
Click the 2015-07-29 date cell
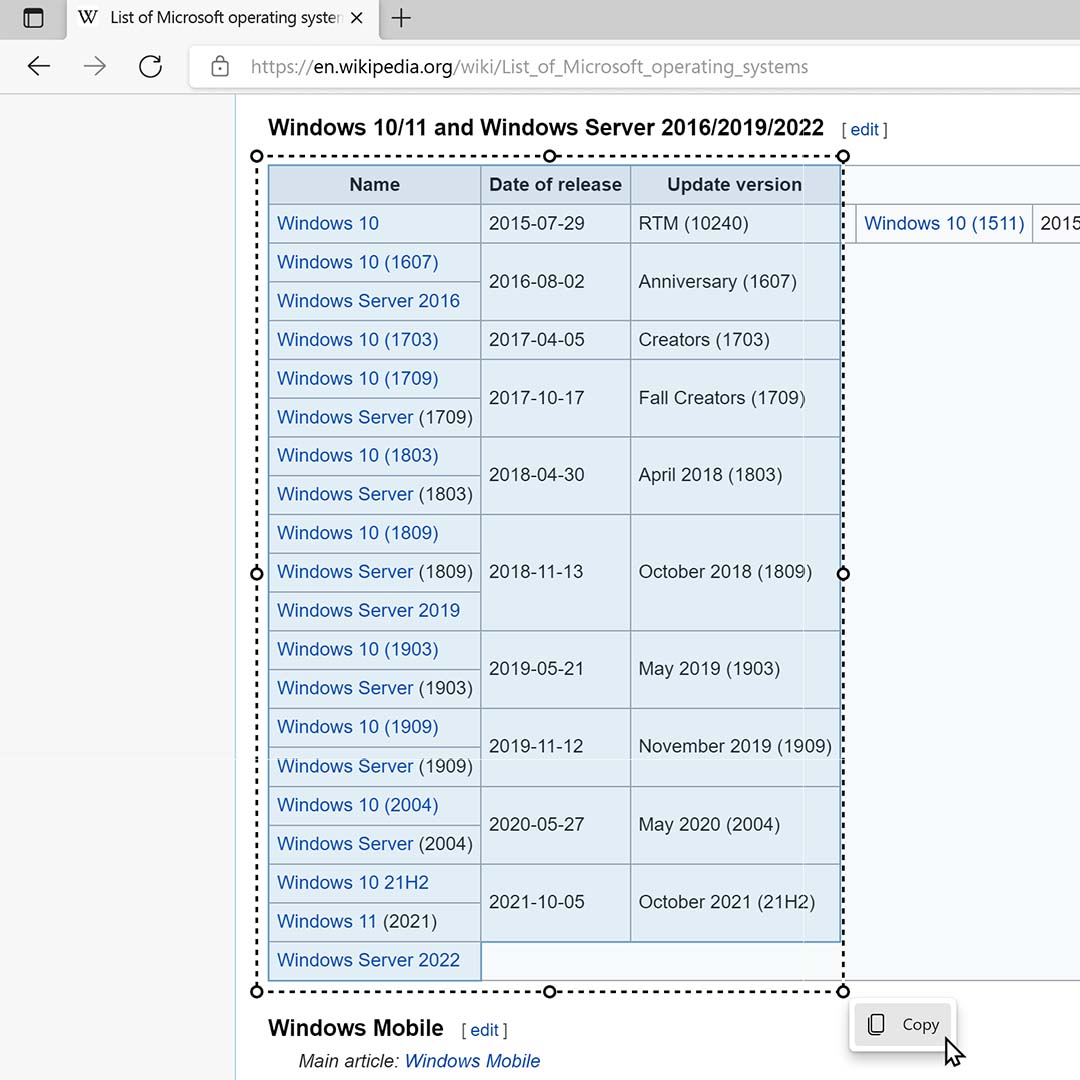[x=555, y=223]
